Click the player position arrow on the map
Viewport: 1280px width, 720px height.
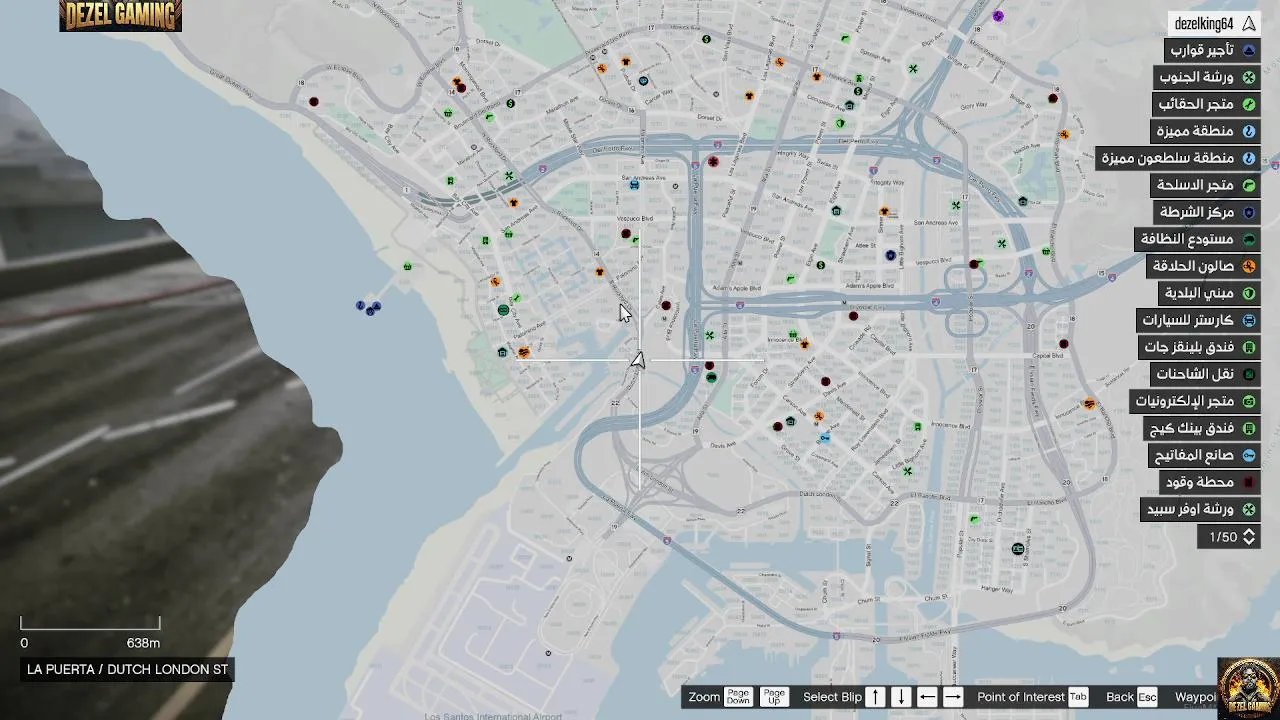[637, 360]
